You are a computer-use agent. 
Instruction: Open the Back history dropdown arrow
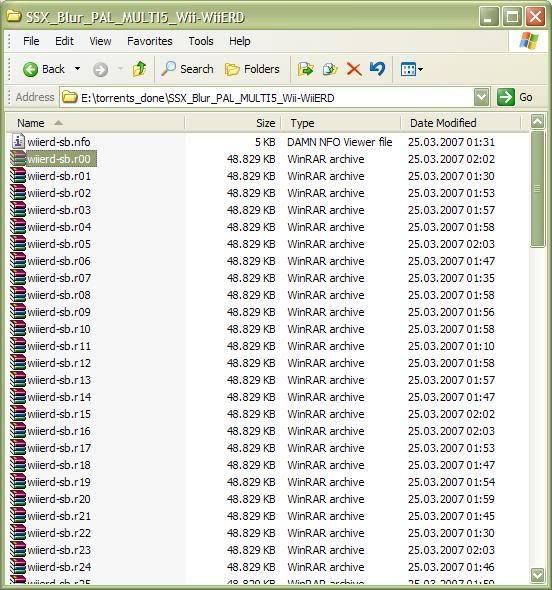click(x=77, y=69)
